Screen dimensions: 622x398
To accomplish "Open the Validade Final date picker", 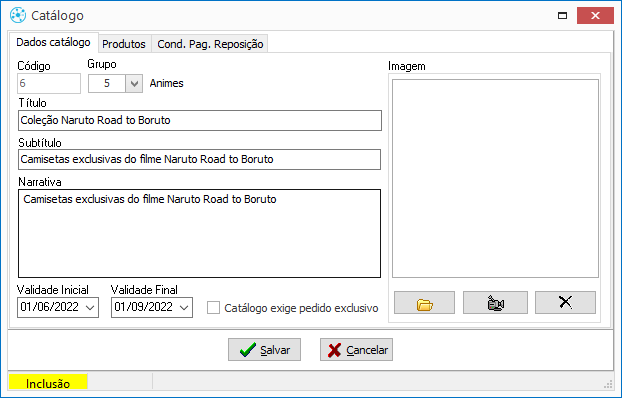I will click(x=184, y=308).
